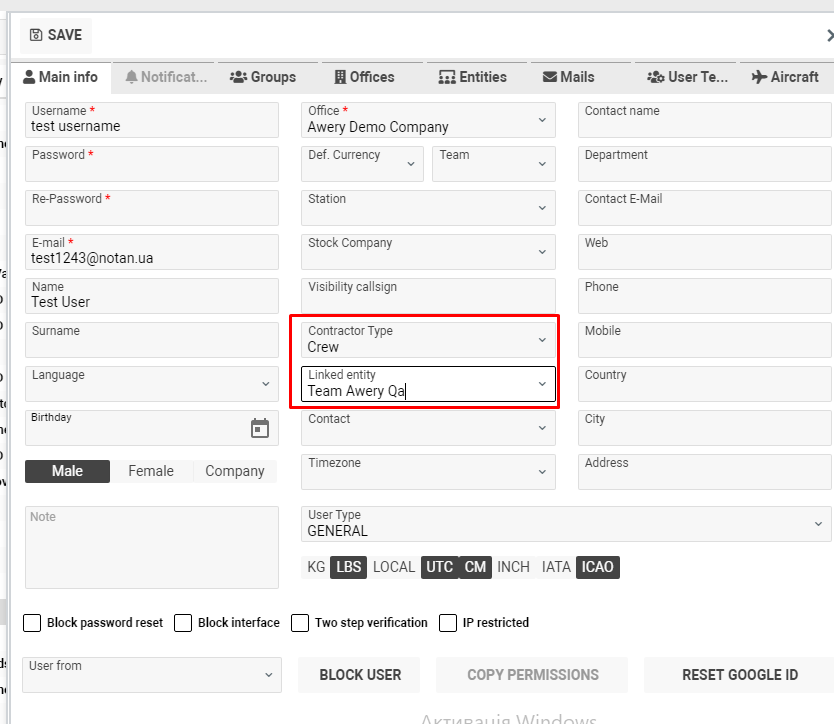
Task: Enable Block password reset checkbox
Action: 32,623
